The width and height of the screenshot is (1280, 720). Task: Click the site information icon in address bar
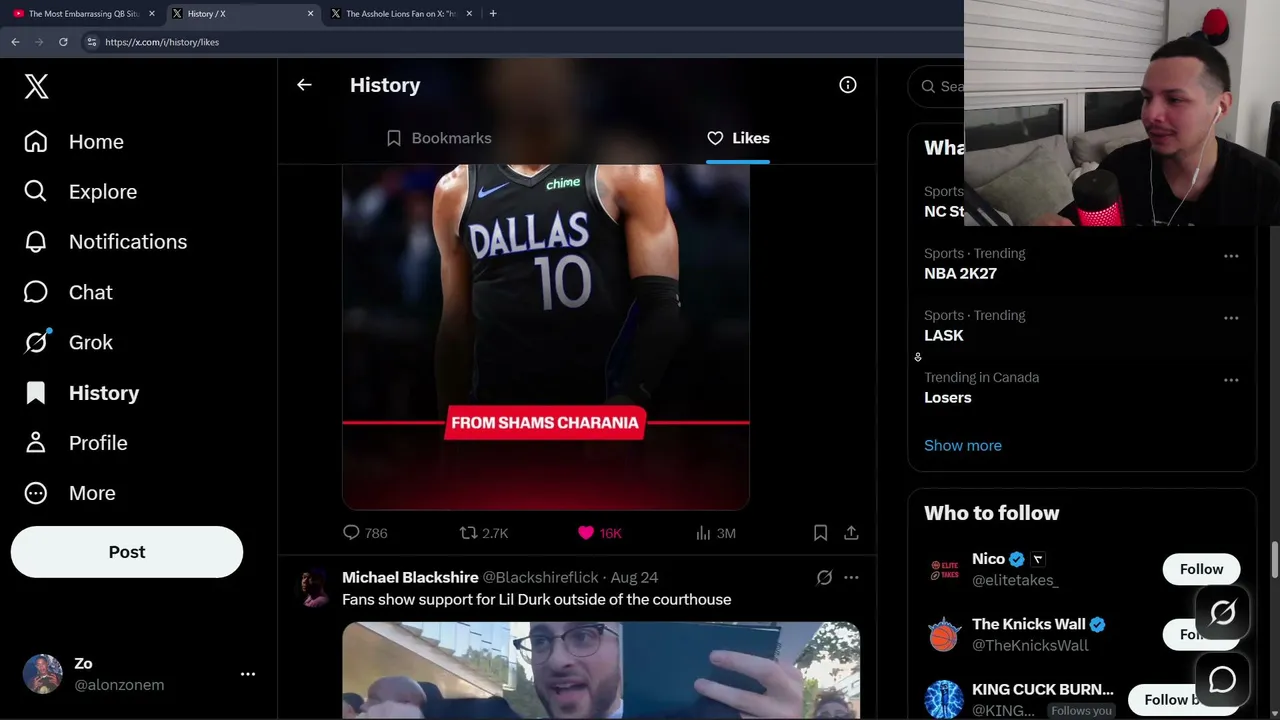tap(91, 42)
